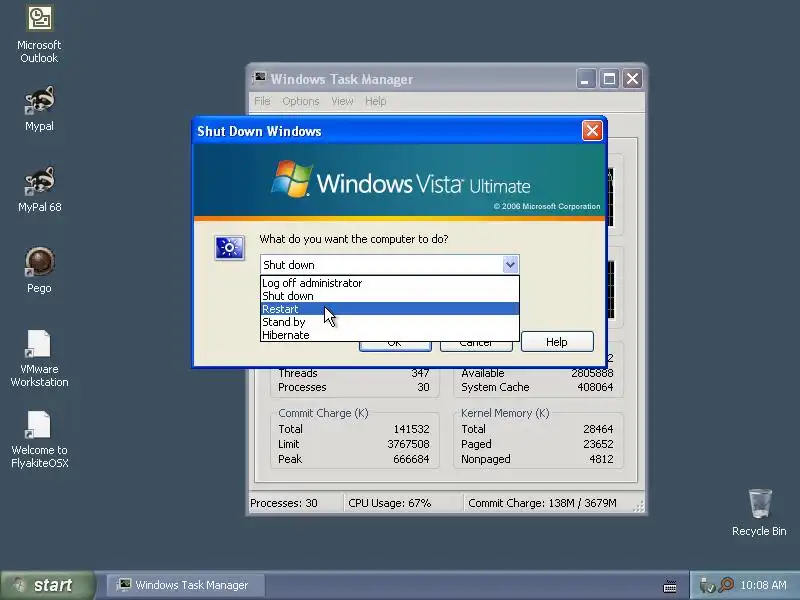800x600 pixels.
Task: Click the Task Manager resize grip
Action: click(x=638, y=506)
